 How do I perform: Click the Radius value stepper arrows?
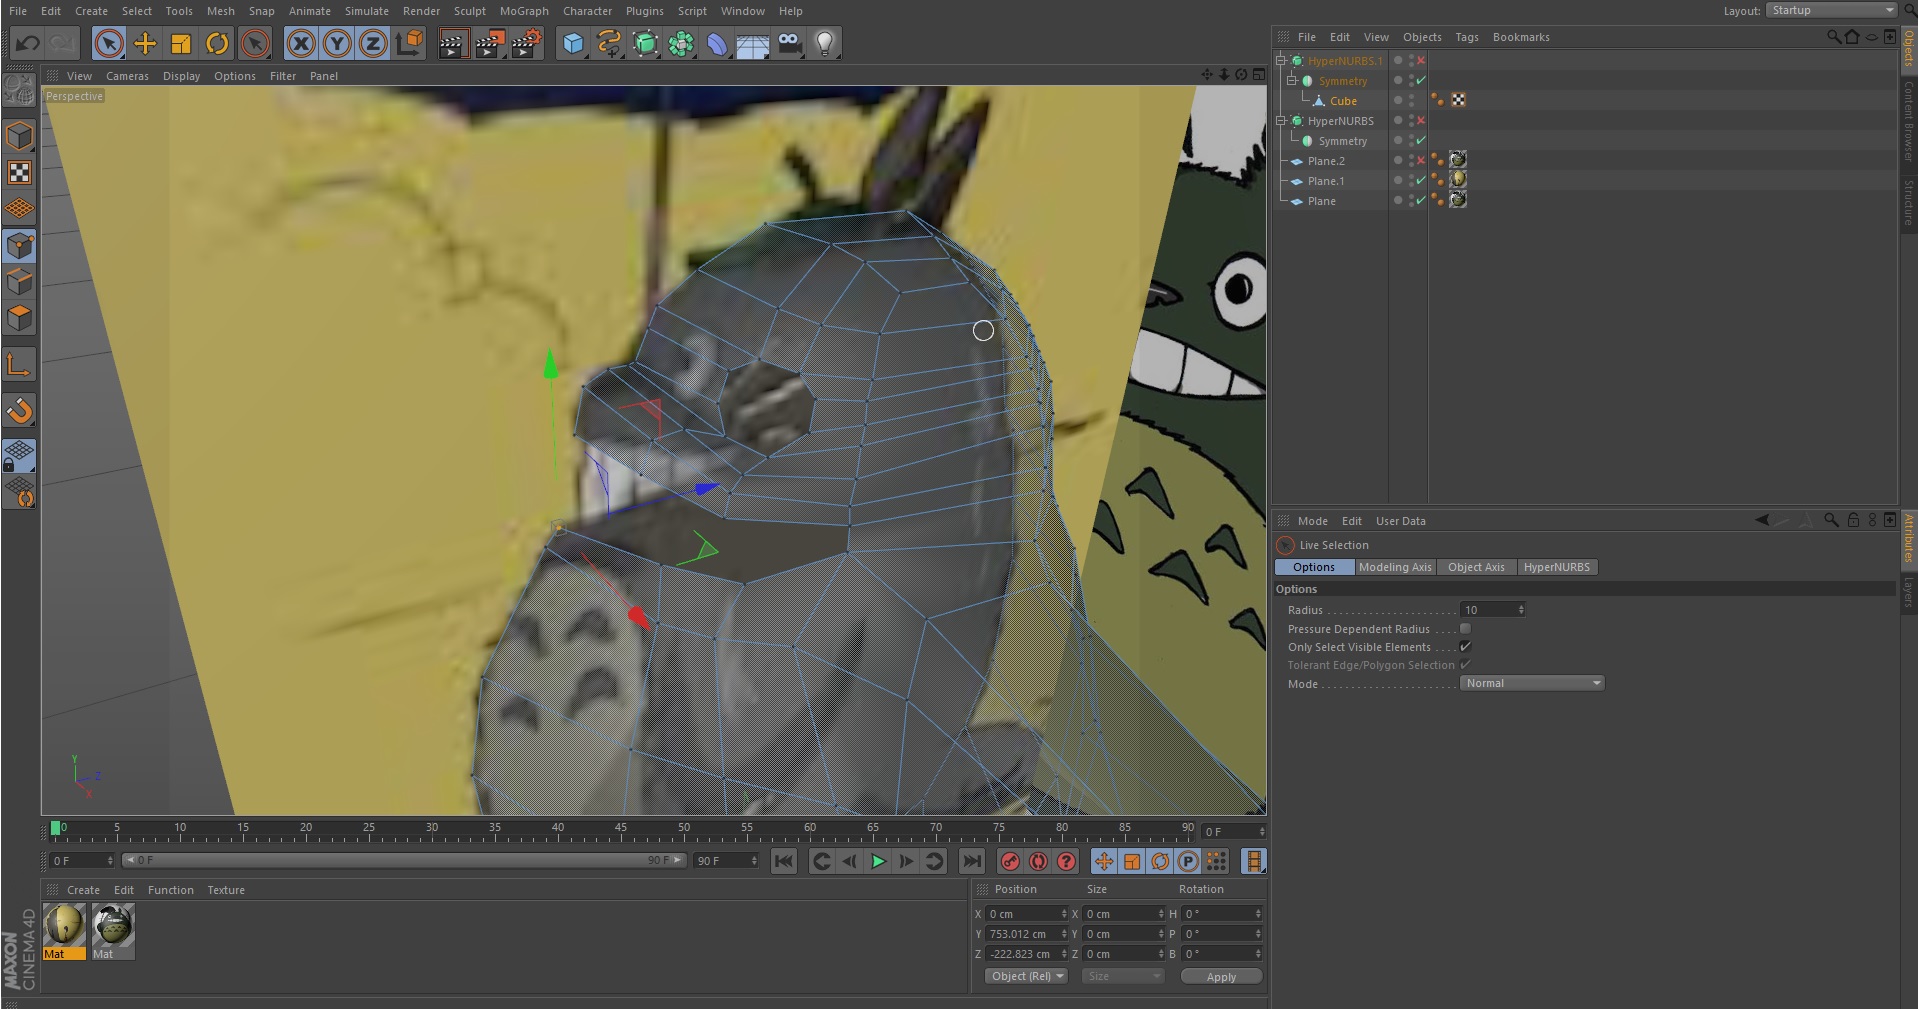pos(1521,609)
